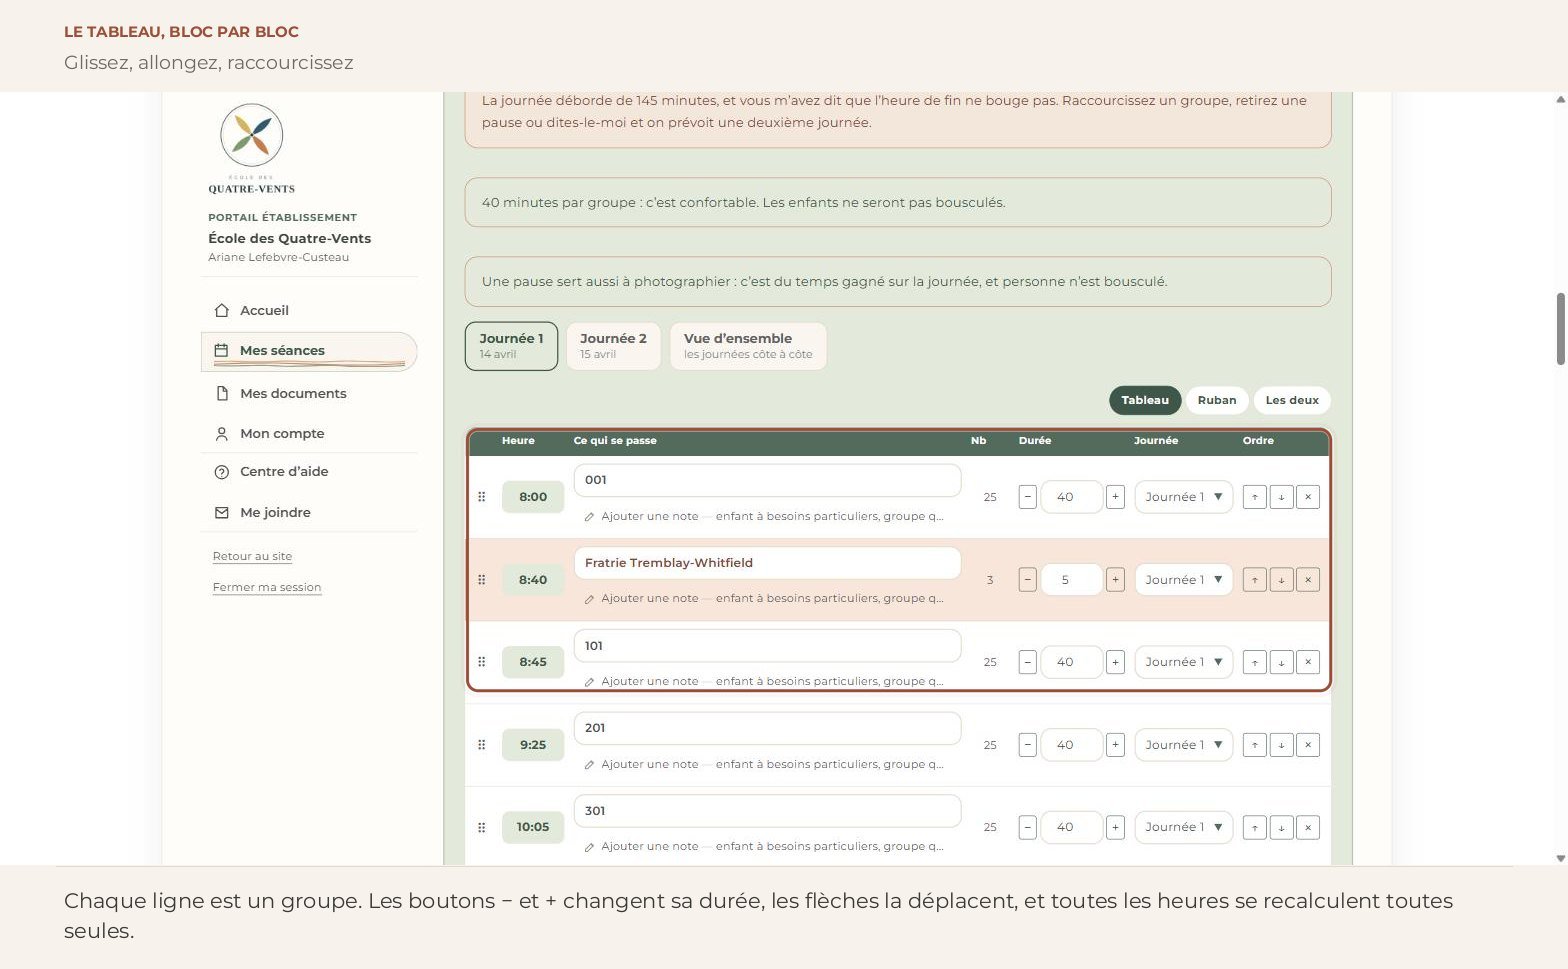
Task: Click the person icon for Mon compte
Action: coord(222,434)
